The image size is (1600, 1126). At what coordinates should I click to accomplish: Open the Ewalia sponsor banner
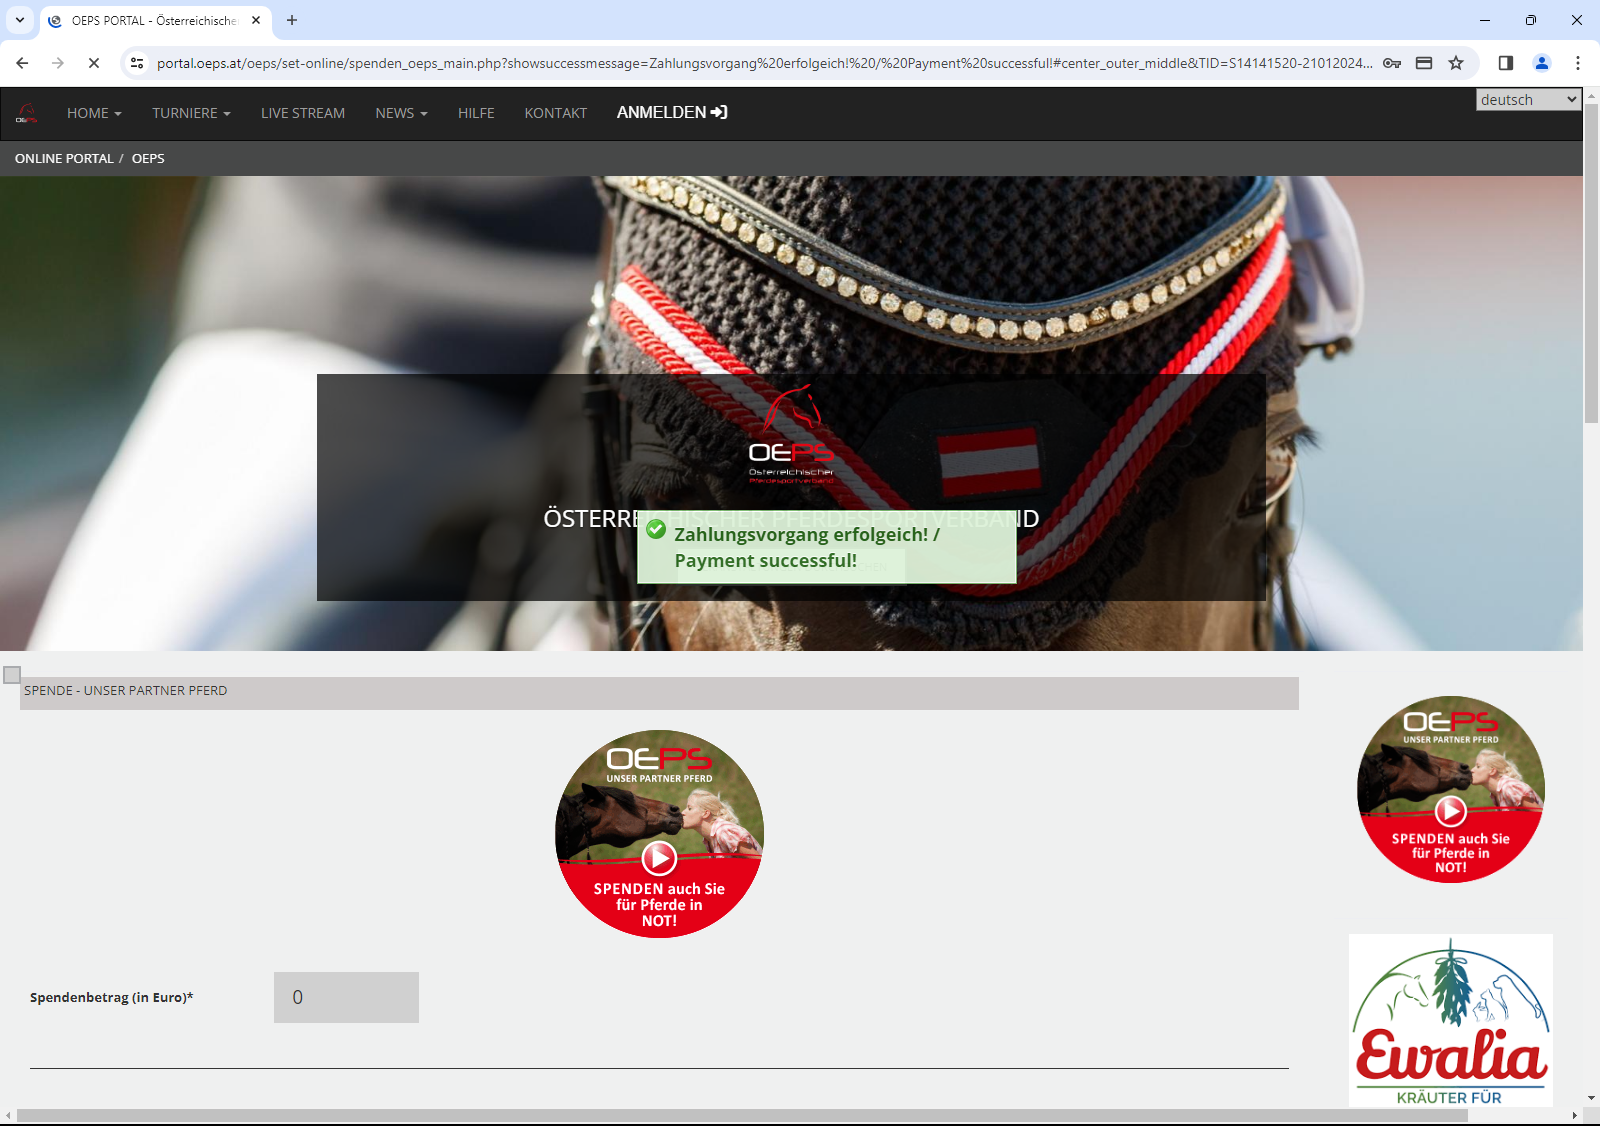point(1451,1020)
